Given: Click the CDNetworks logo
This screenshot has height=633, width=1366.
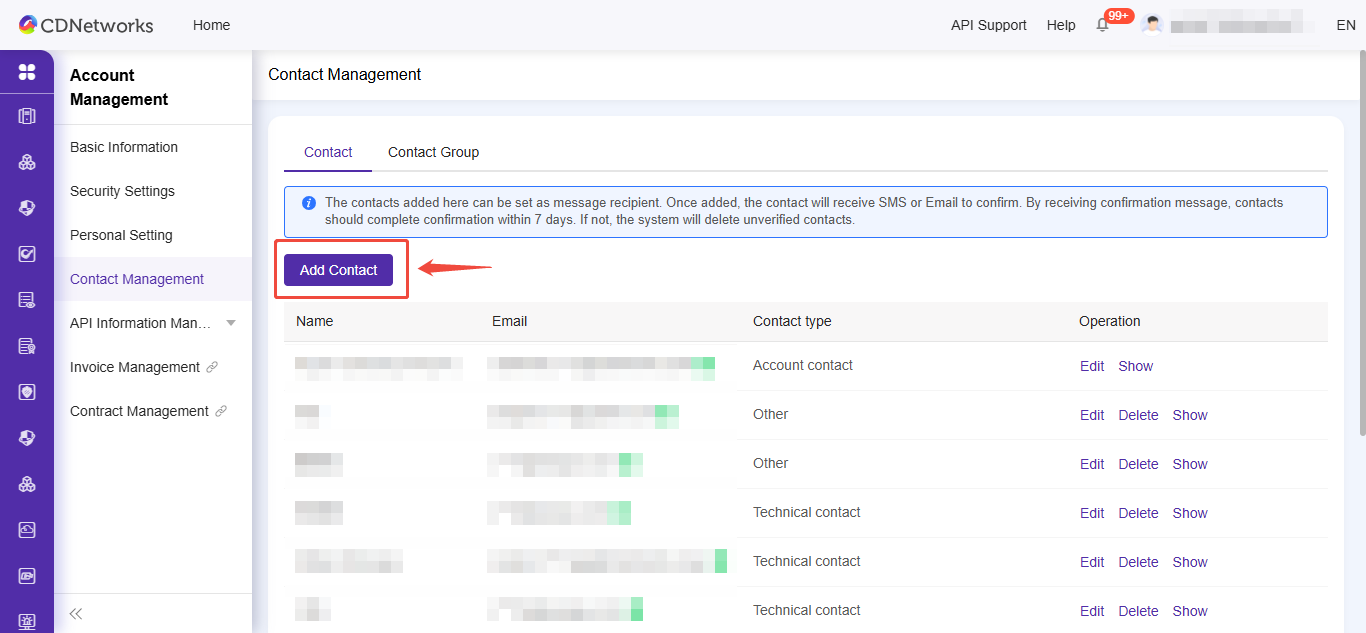Looking at the screenshot, I should pyautogui.click(x=86, y=25).
